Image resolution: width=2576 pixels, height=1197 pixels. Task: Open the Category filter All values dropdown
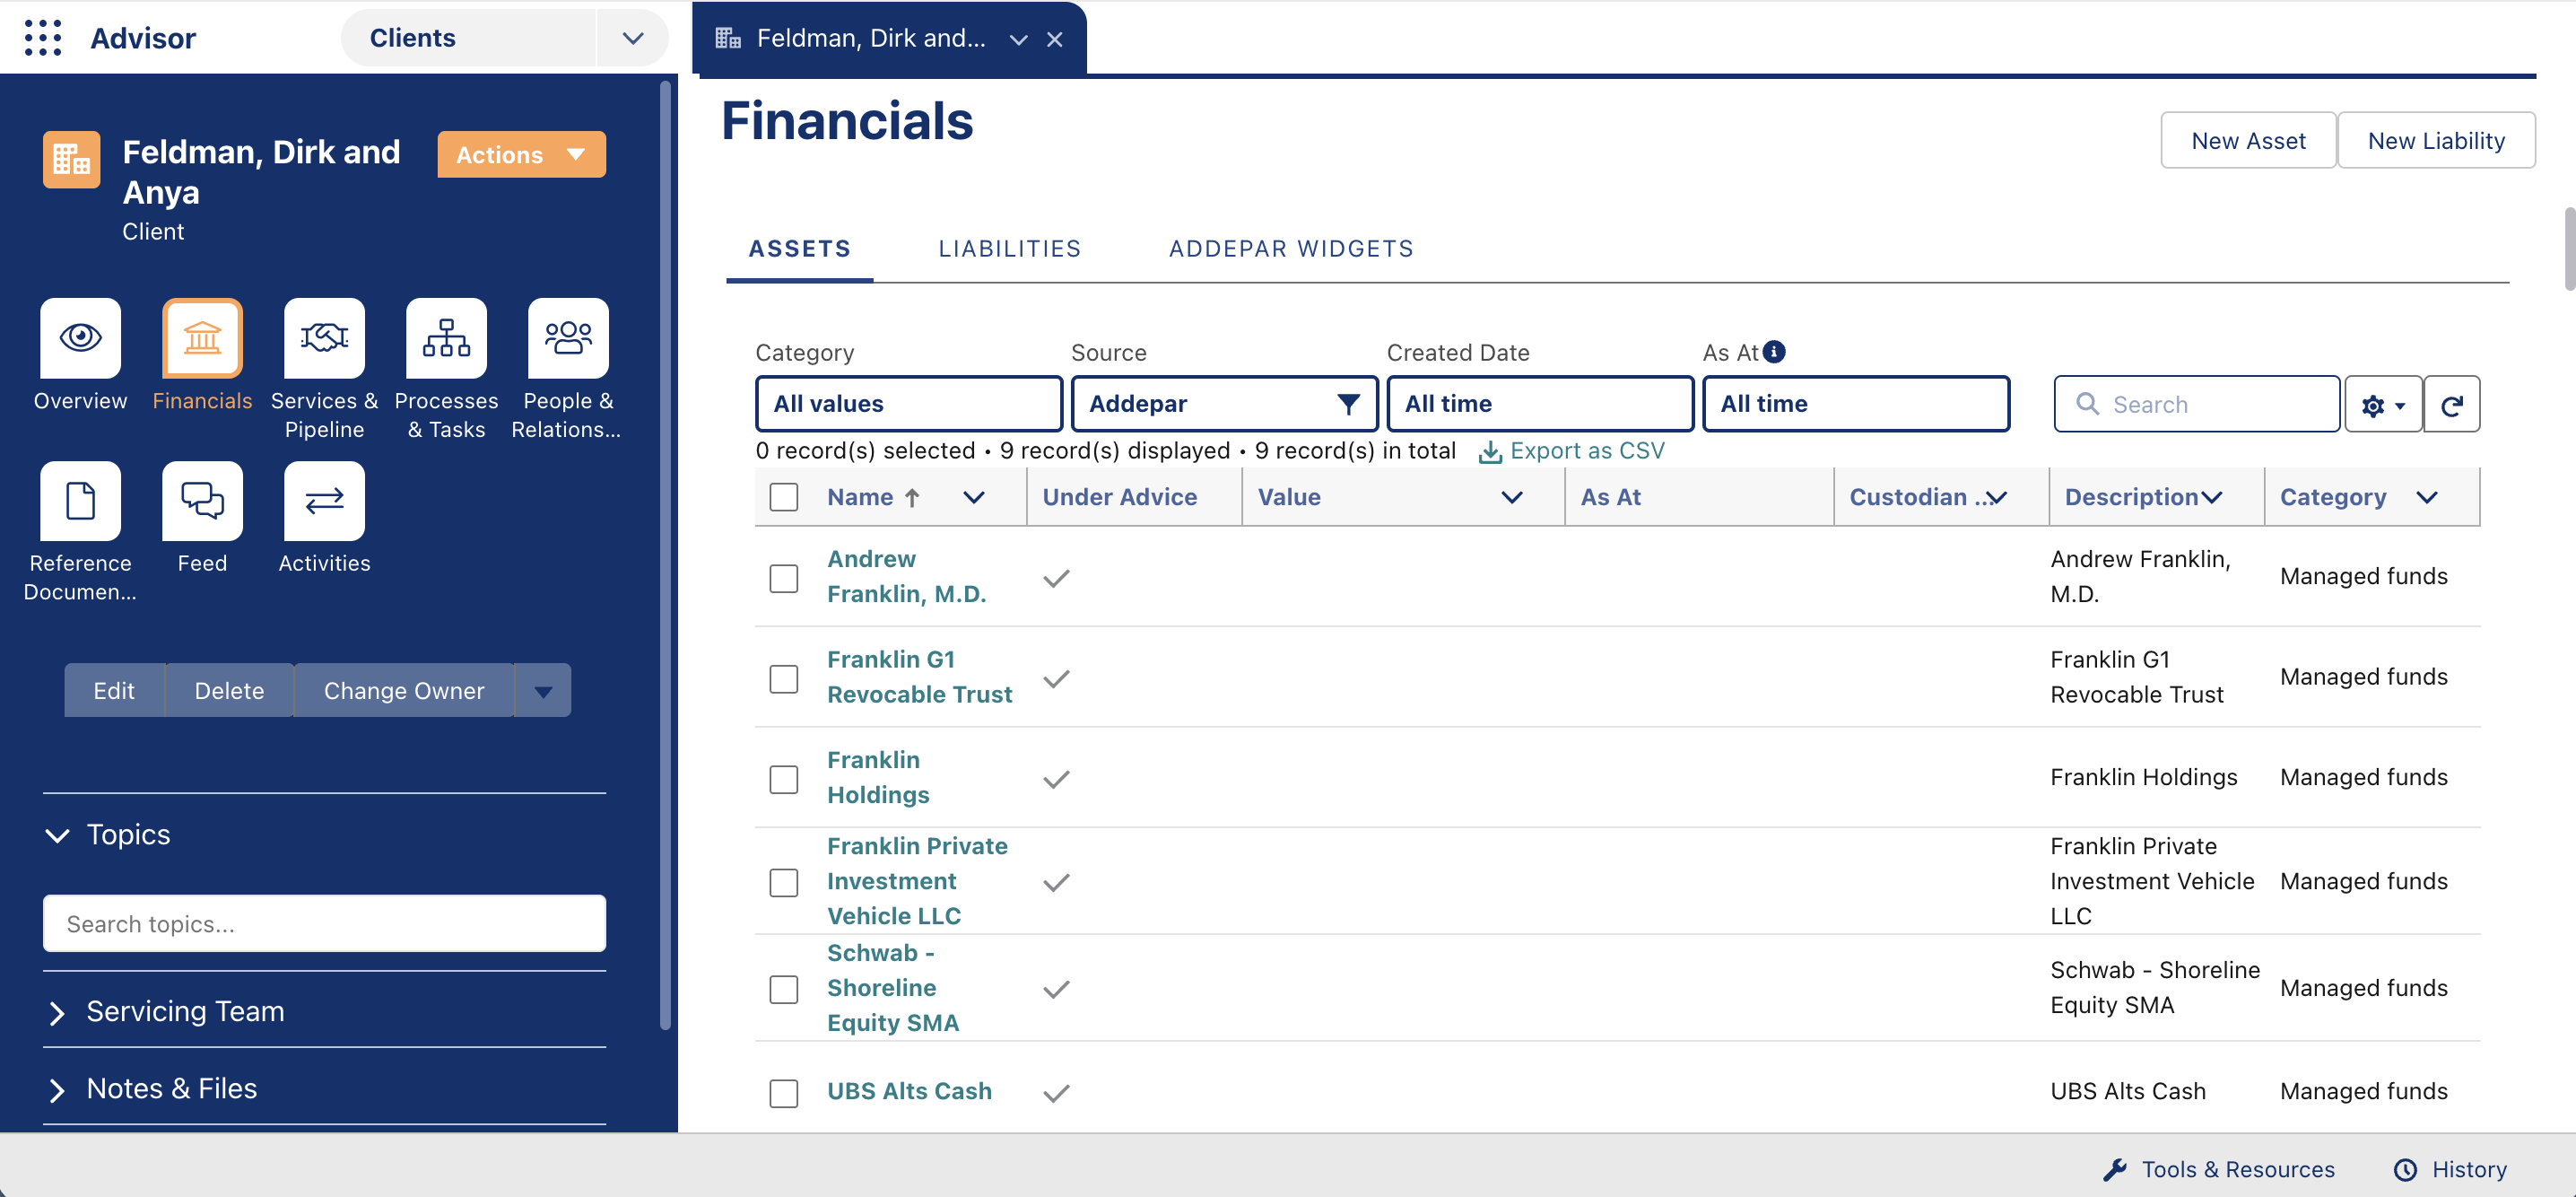tap(908, 404)
